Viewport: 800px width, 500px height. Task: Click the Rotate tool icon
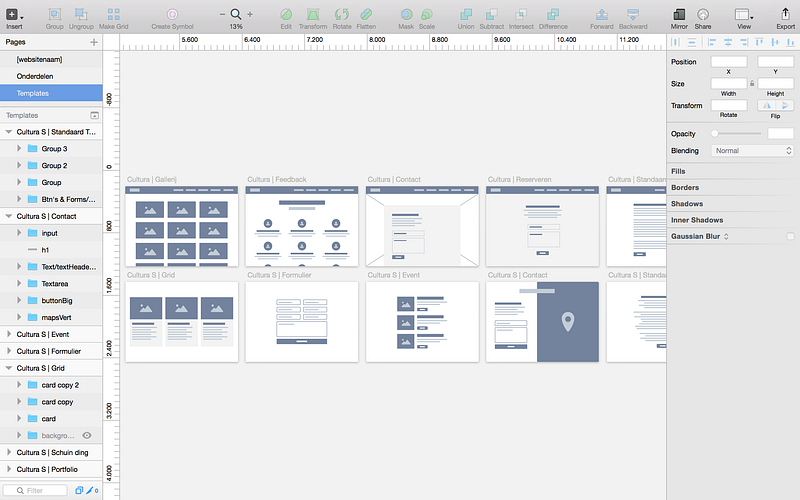coord(342,14)
